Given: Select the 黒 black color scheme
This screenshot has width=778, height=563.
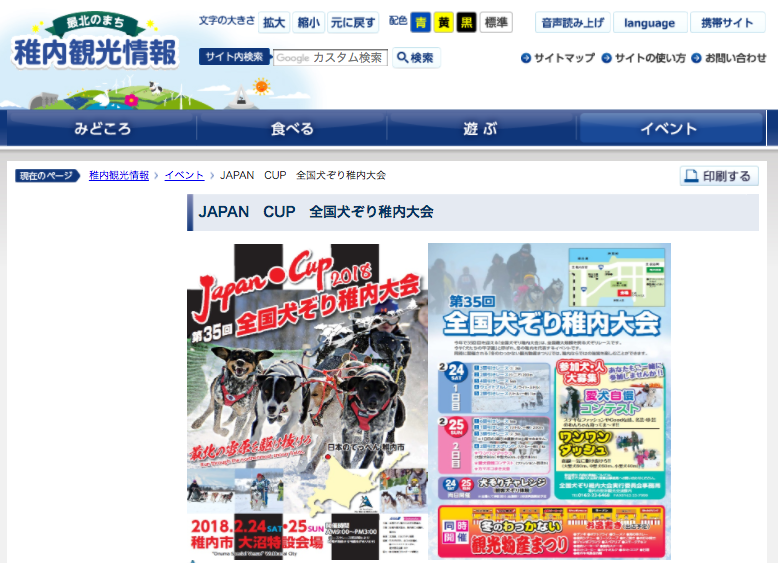Looking at the screenshot, I should pos(466,23).
